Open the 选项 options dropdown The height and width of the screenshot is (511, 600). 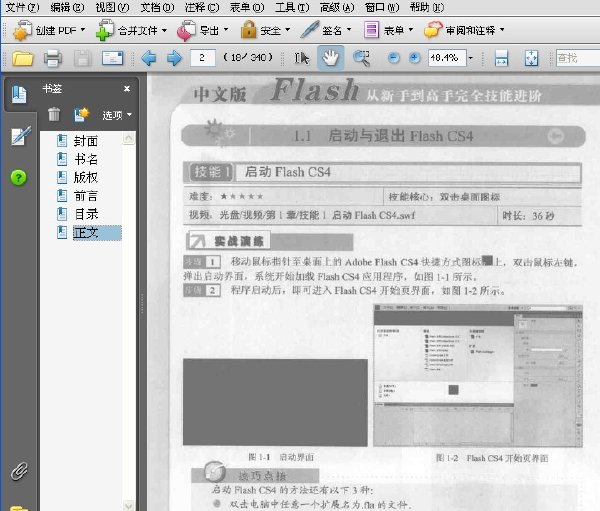[x=117, y=115]
